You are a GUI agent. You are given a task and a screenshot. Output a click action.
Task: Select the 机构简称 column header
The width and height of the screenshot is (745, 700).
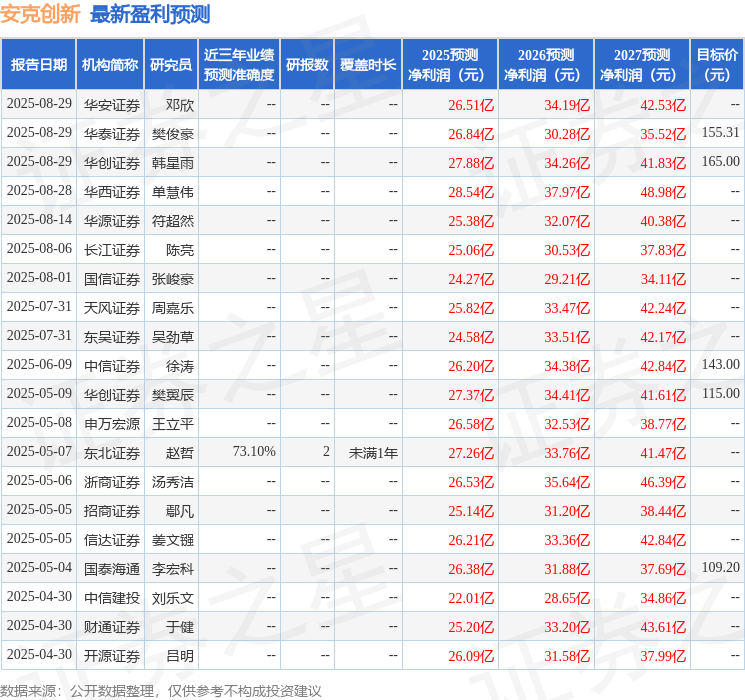tap(110, 65)
